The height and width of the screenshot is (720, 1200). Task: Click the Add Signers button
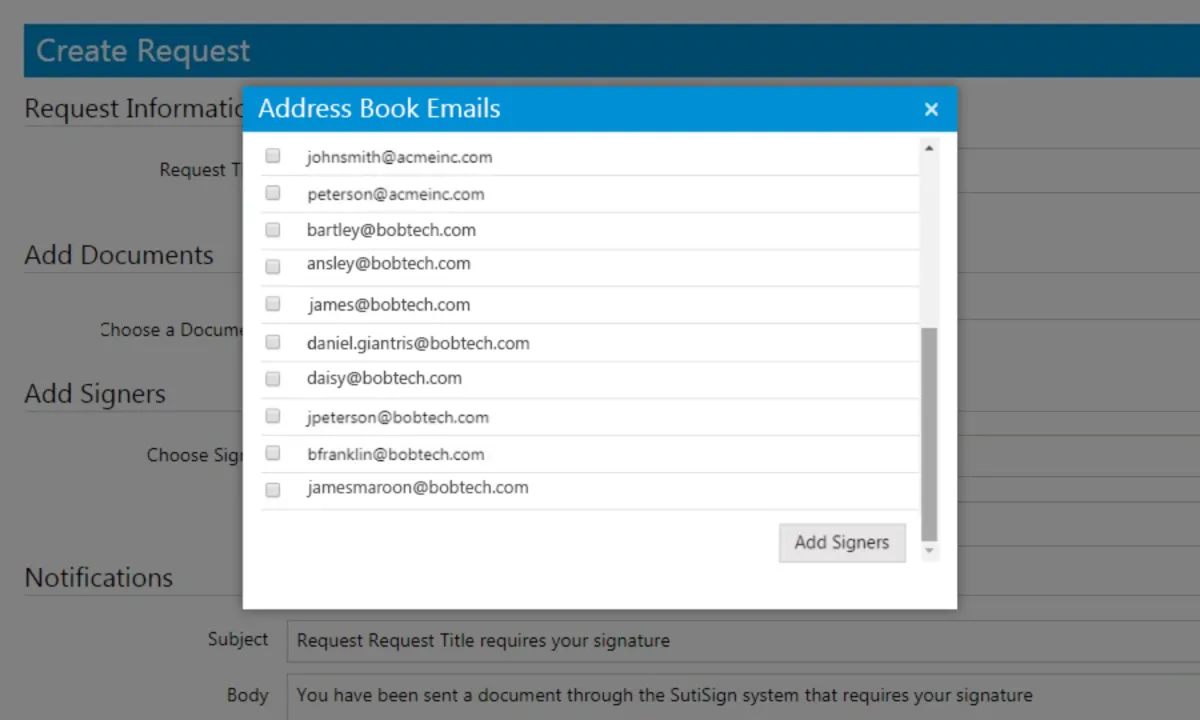[842, 542]
